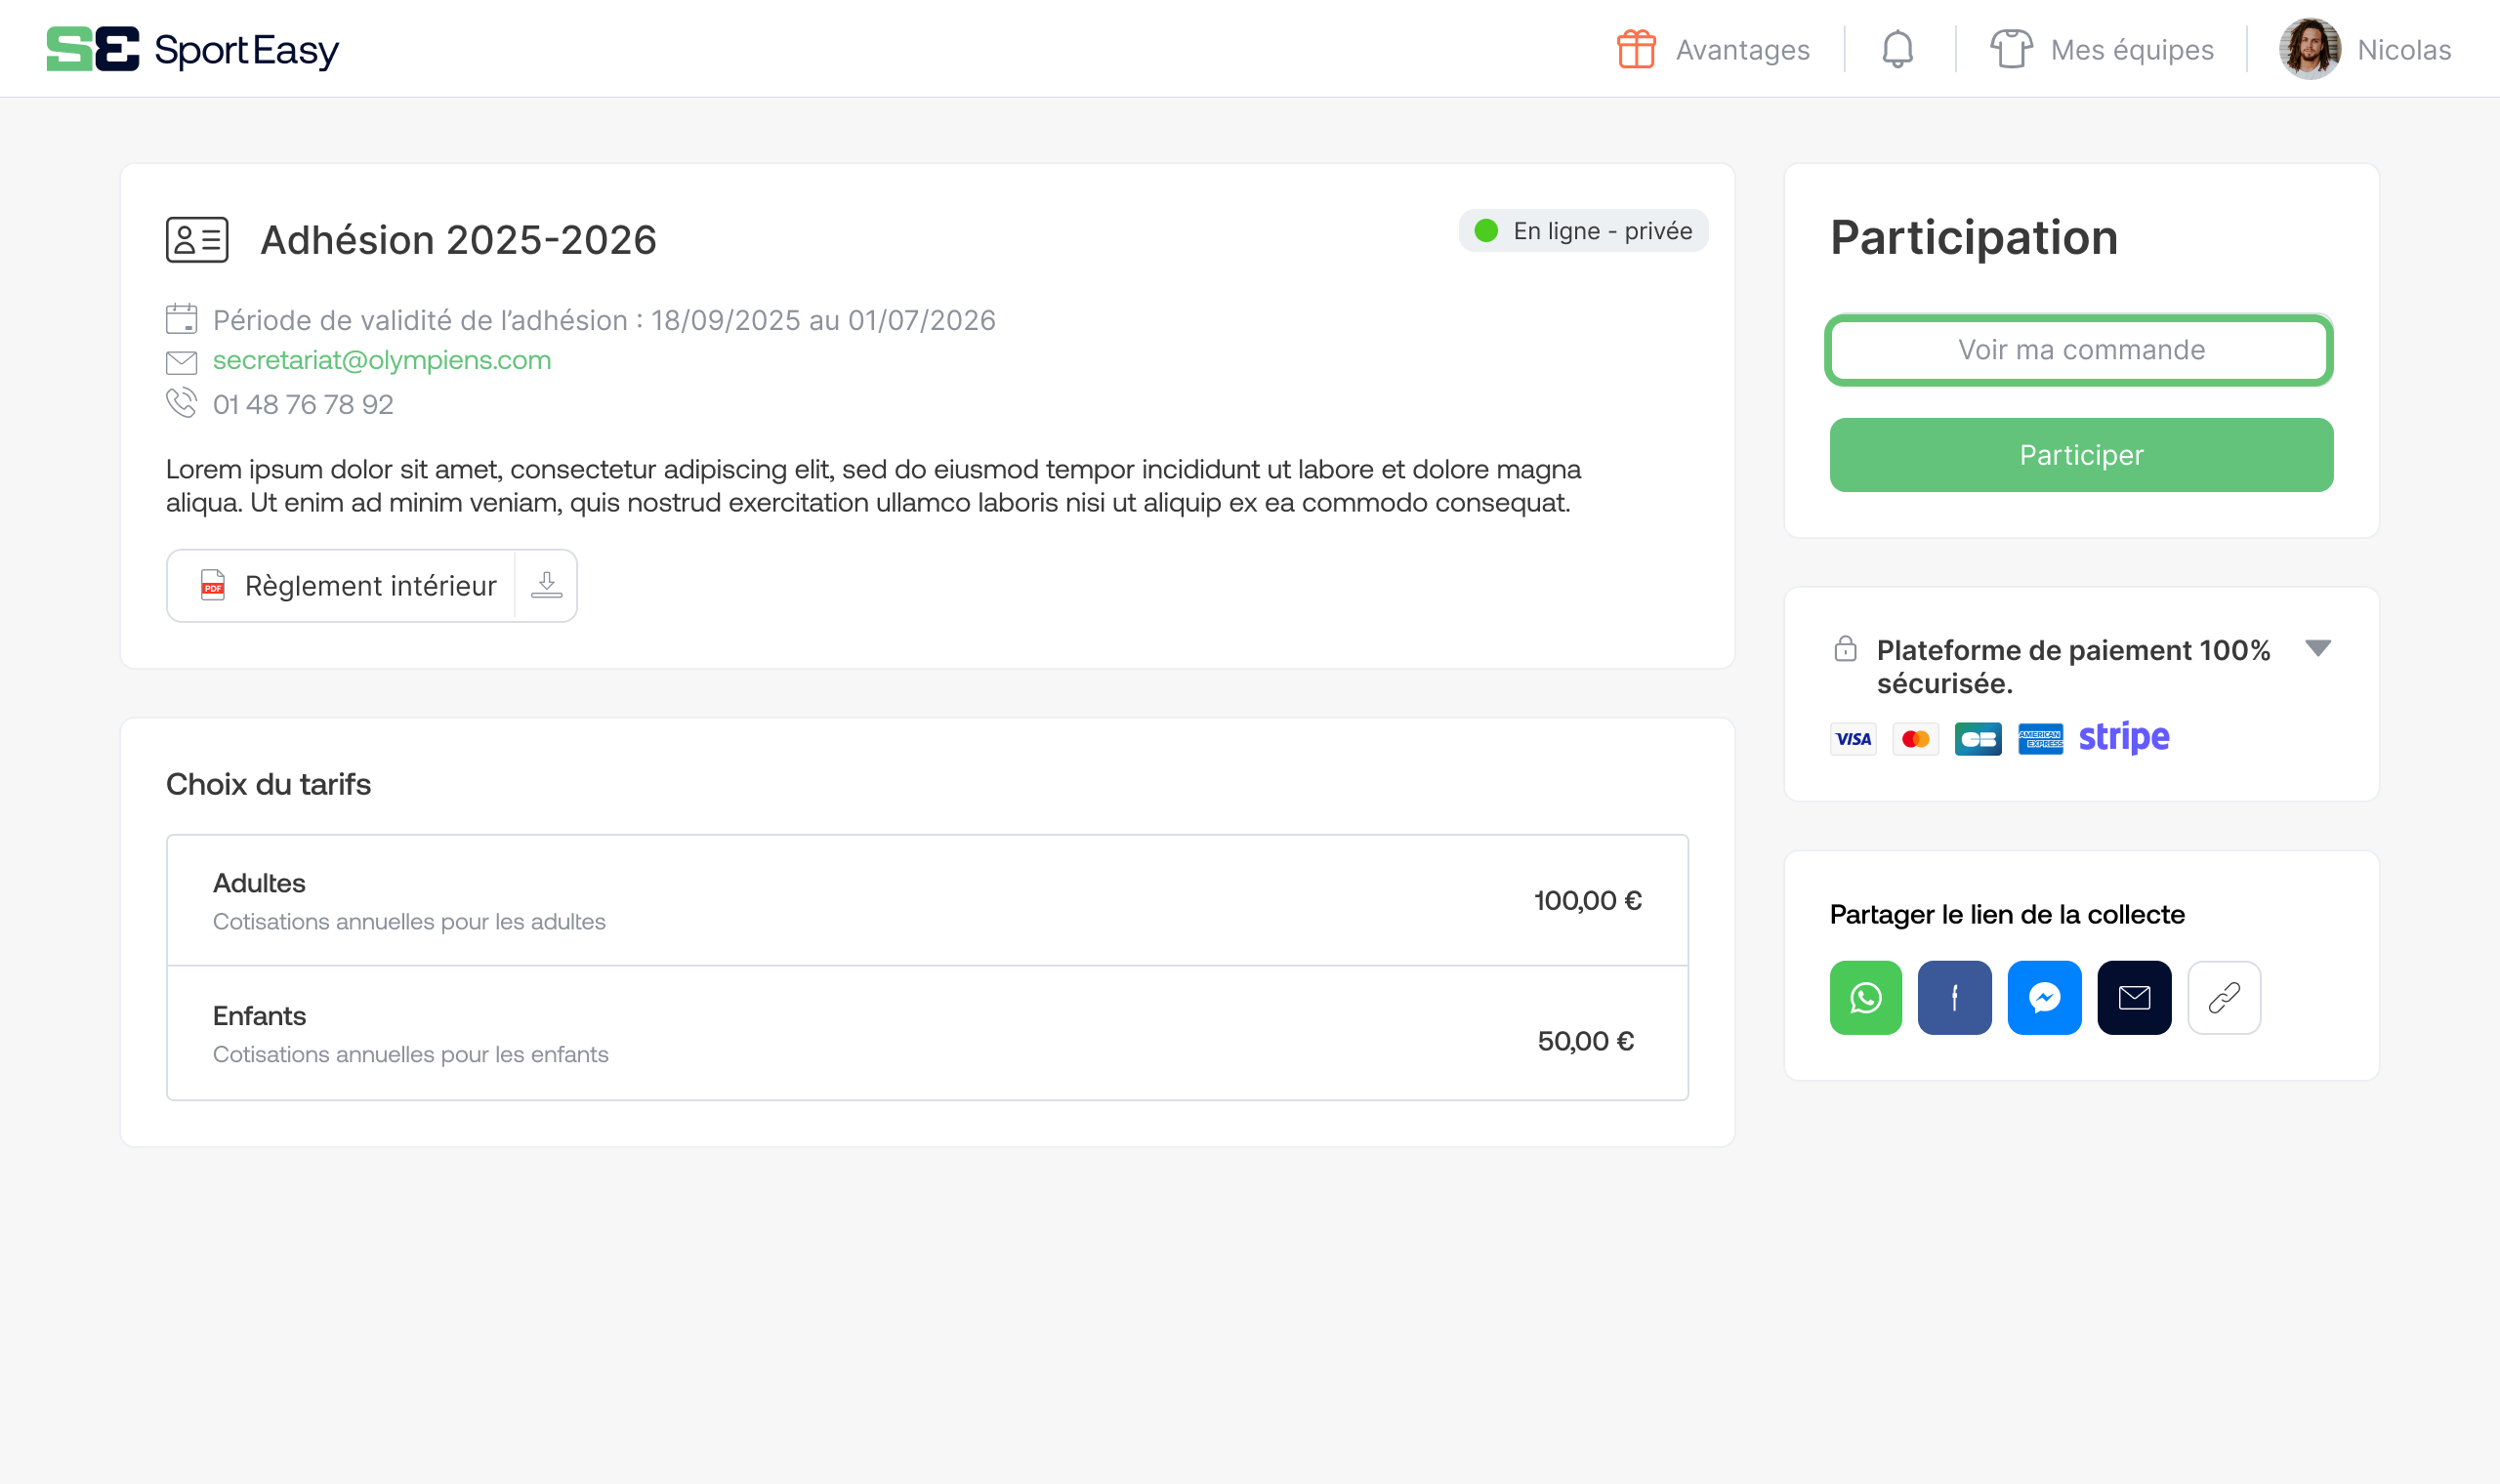2500x1484 pixels.
Task: Email secretariat@olympiens.com link
Action: pos(381,360)
